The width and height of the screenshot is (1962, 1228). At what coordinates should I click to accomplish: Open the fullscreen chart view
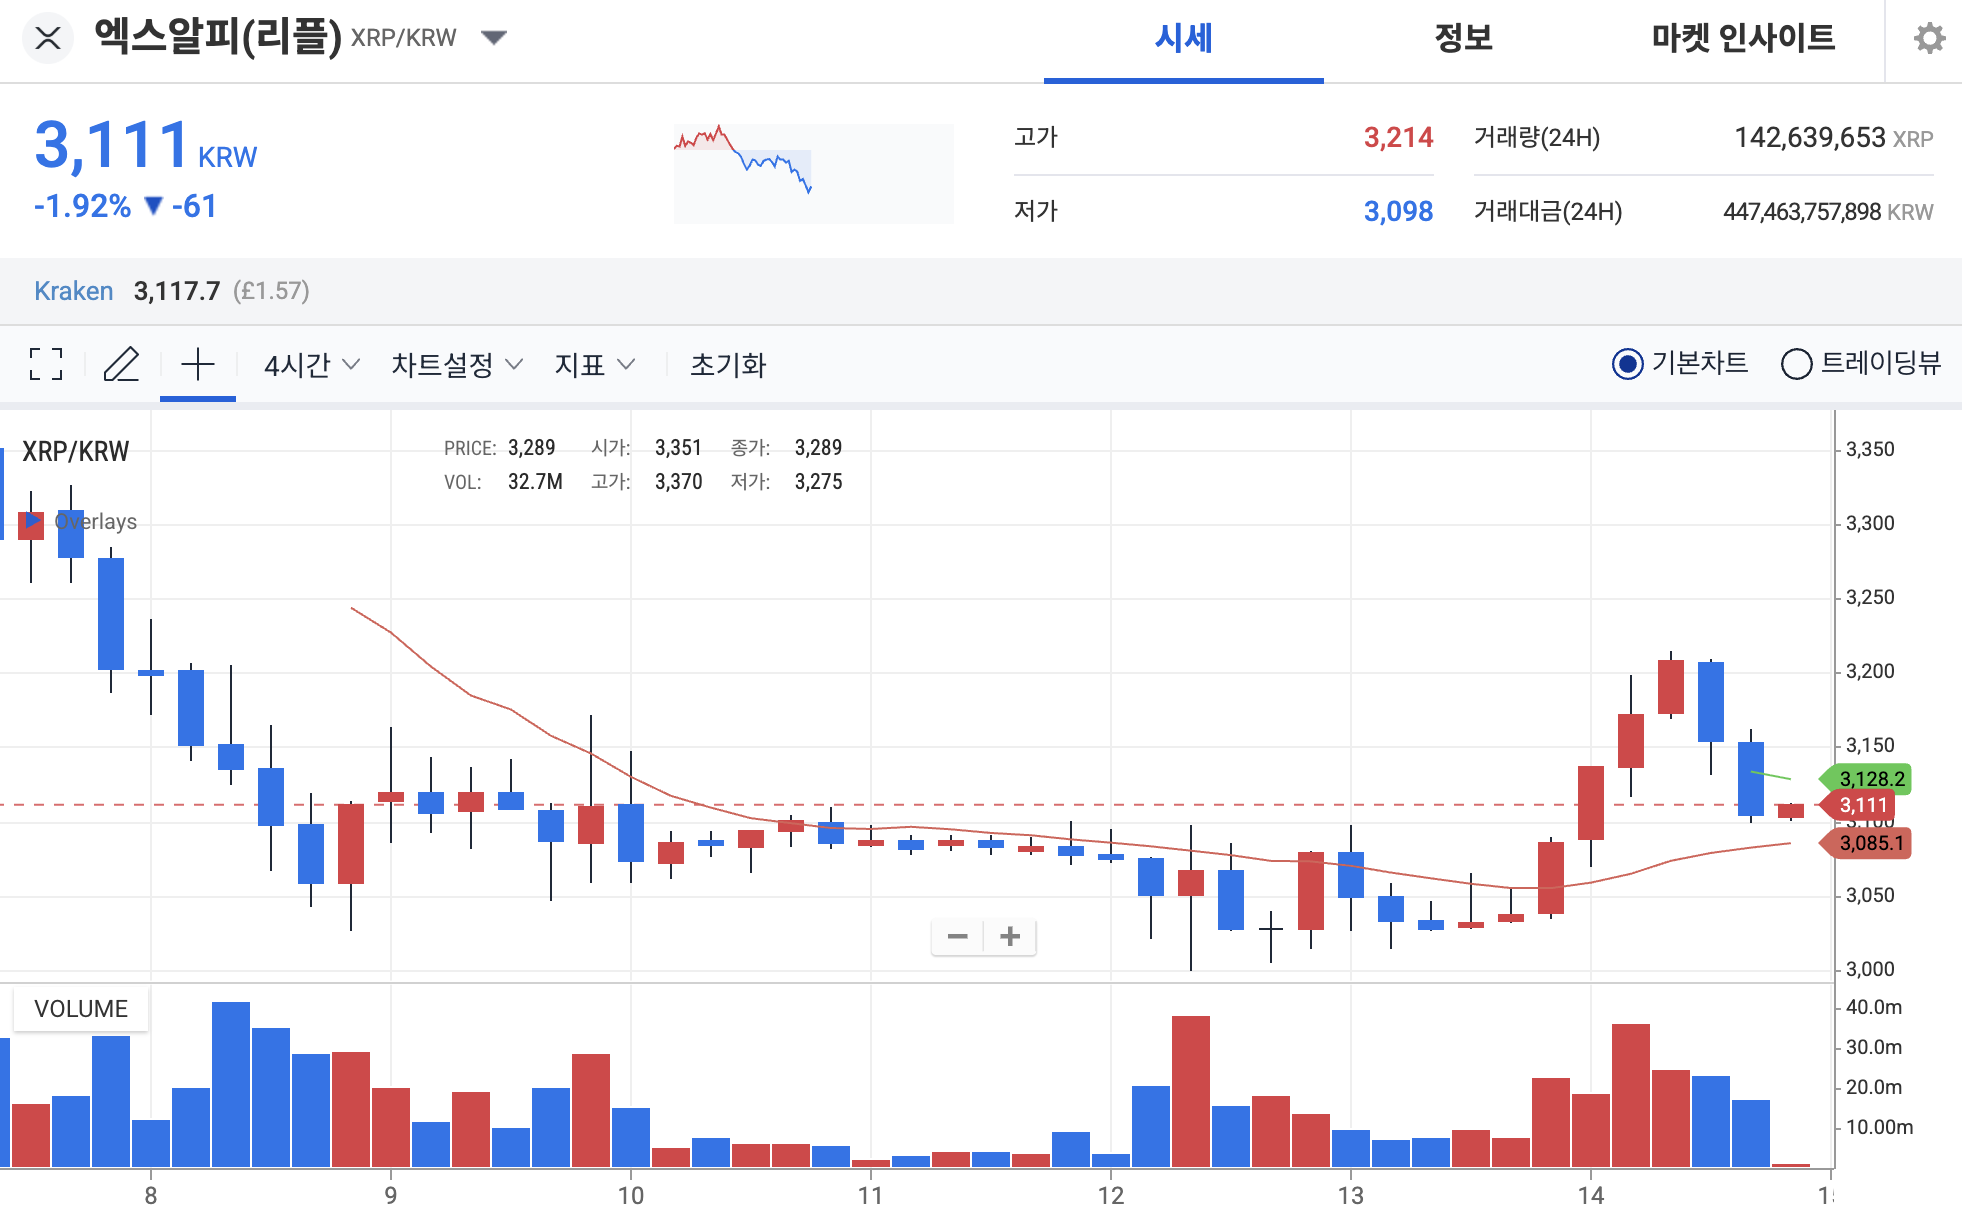[x=45, y=365]
